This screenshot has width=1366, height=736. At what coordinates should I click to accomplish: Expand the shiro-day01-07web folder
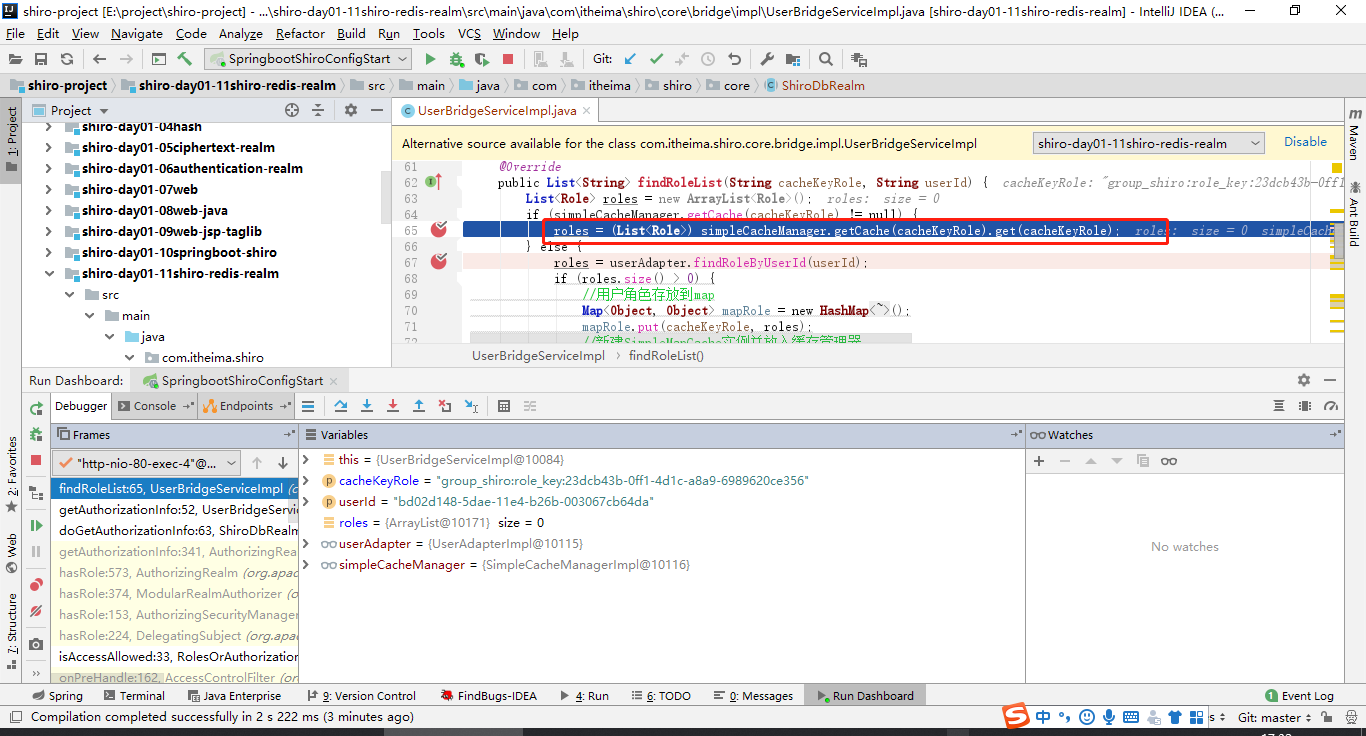pos(48,189)
